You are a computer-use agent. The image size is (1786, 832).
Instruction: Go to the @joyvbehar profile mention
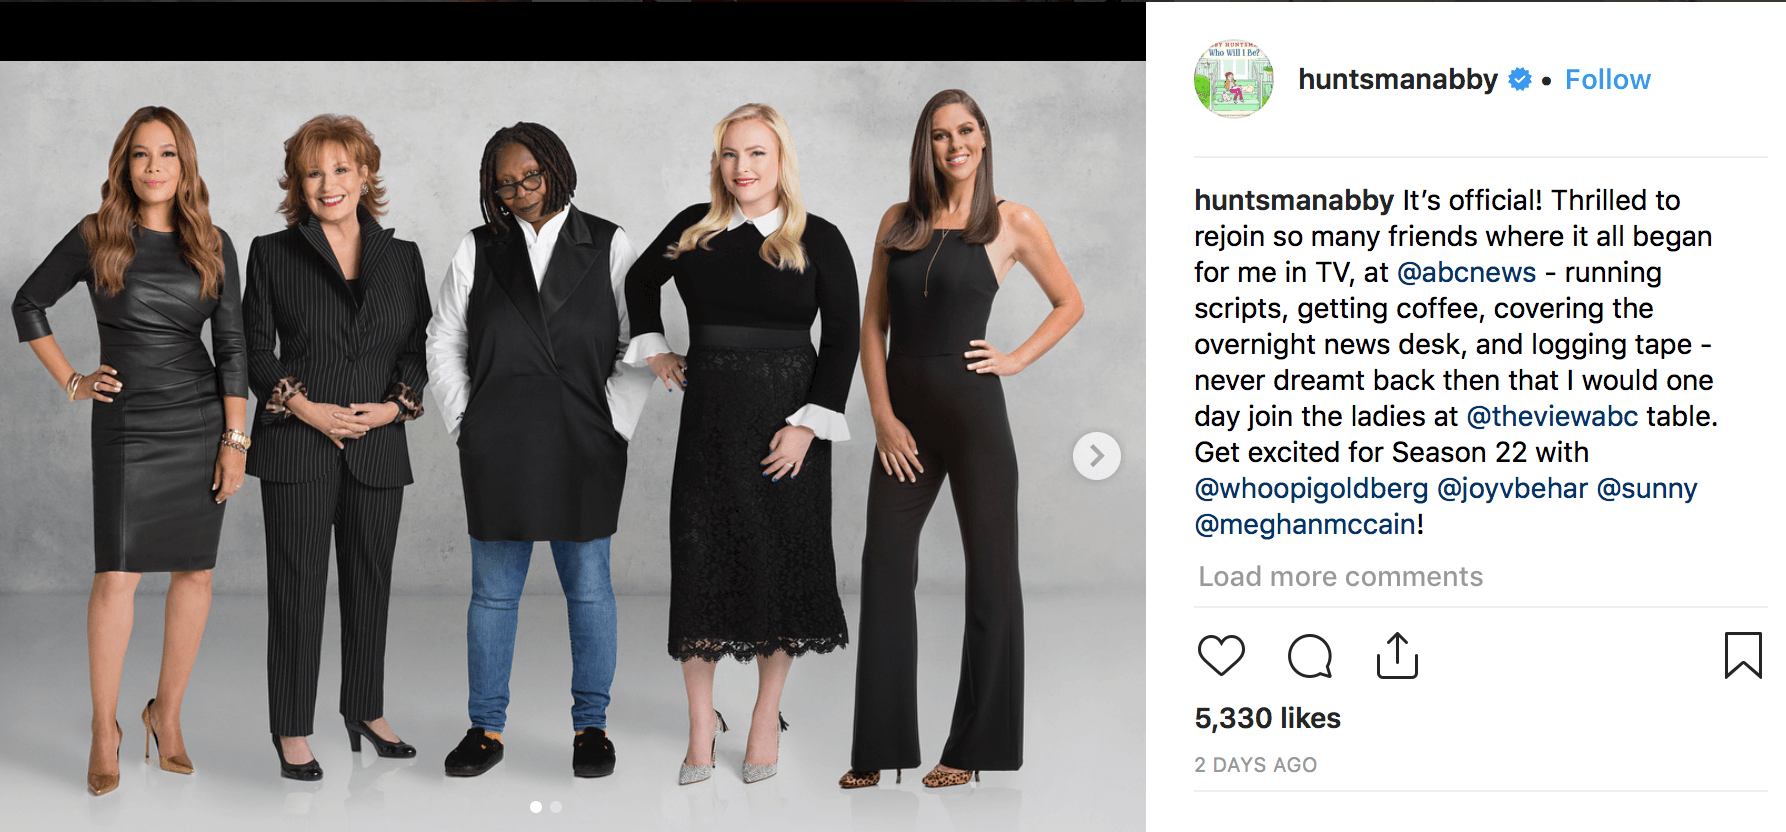[1512, 489]
